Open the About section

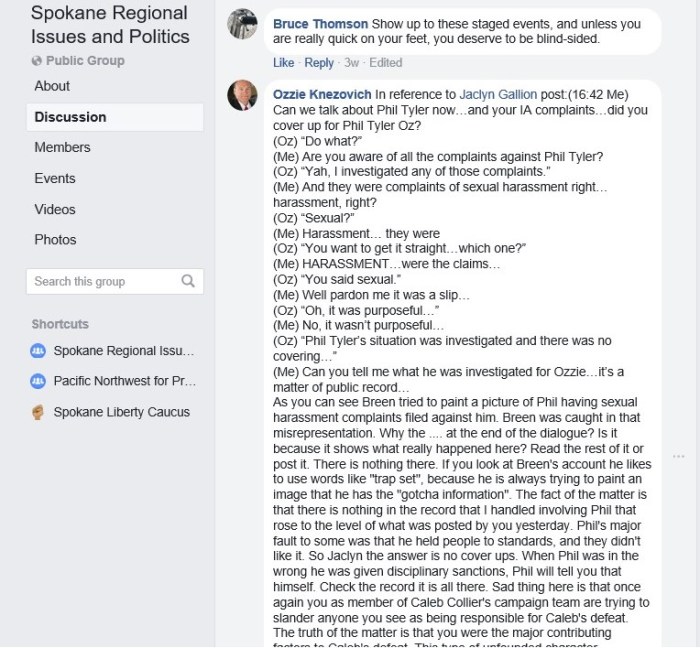point(52,86)
